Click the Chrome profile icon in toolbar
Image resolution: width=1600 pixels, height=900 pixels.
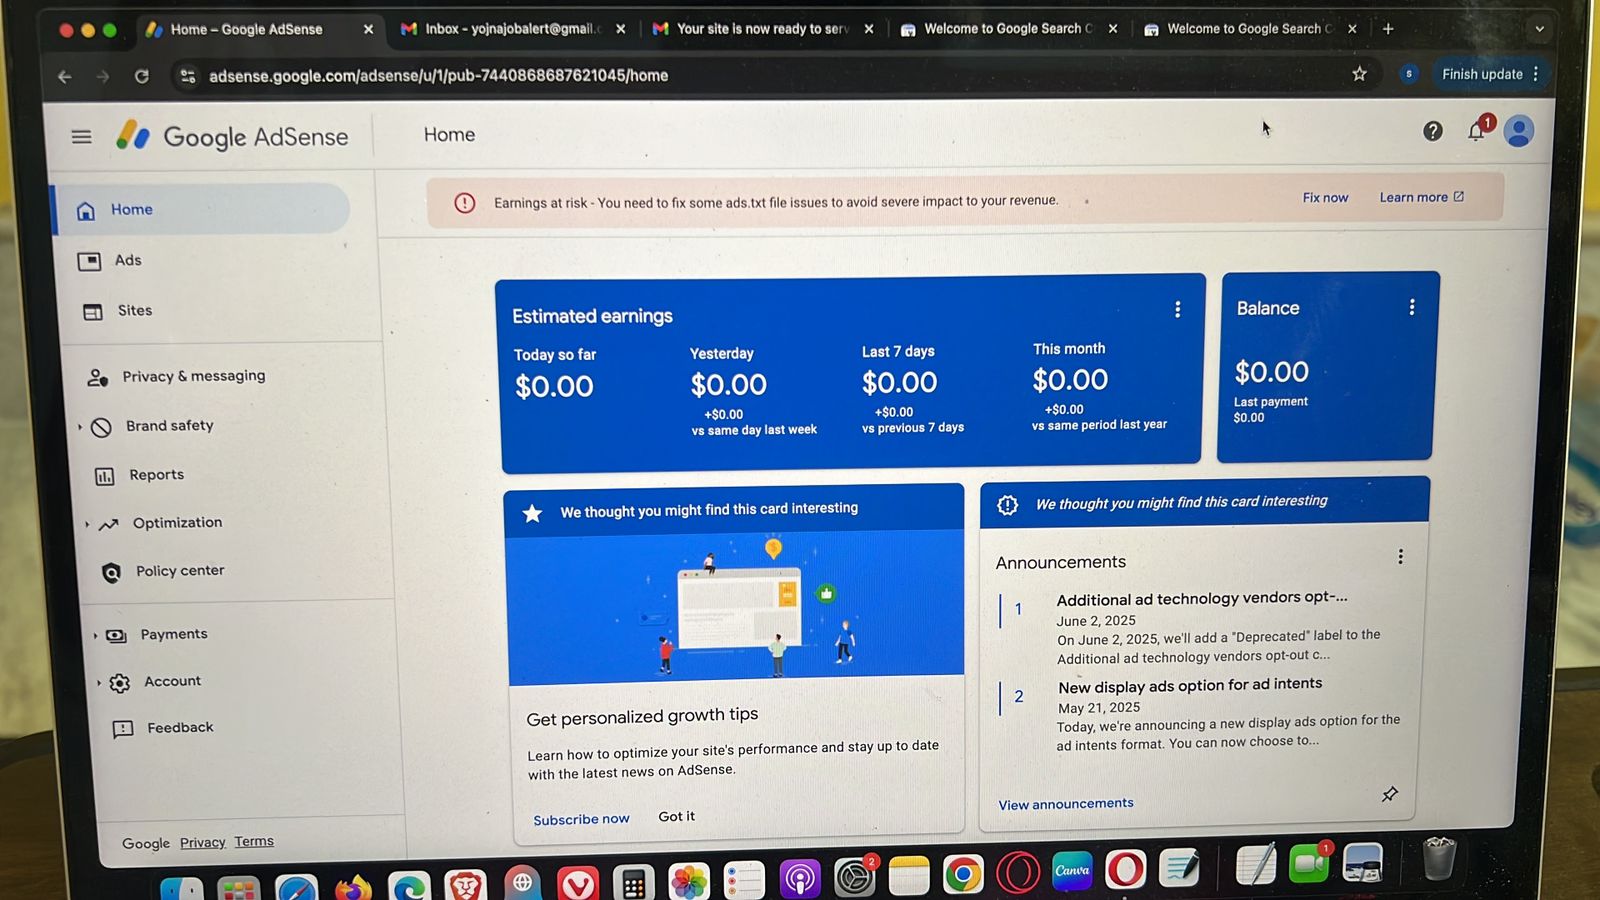pos(1409,74)
